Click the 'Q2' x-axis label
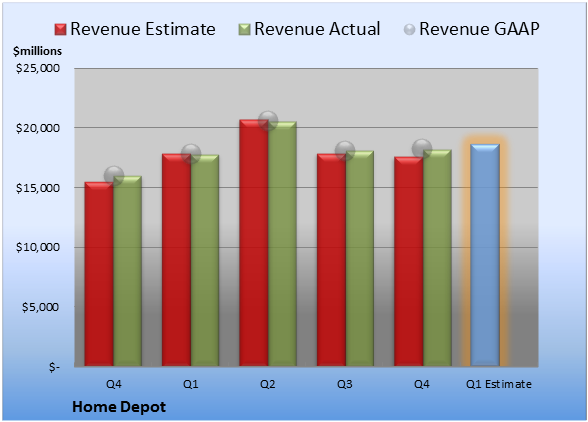This screenshot has width=588, height=422. (x=268, y=384)
